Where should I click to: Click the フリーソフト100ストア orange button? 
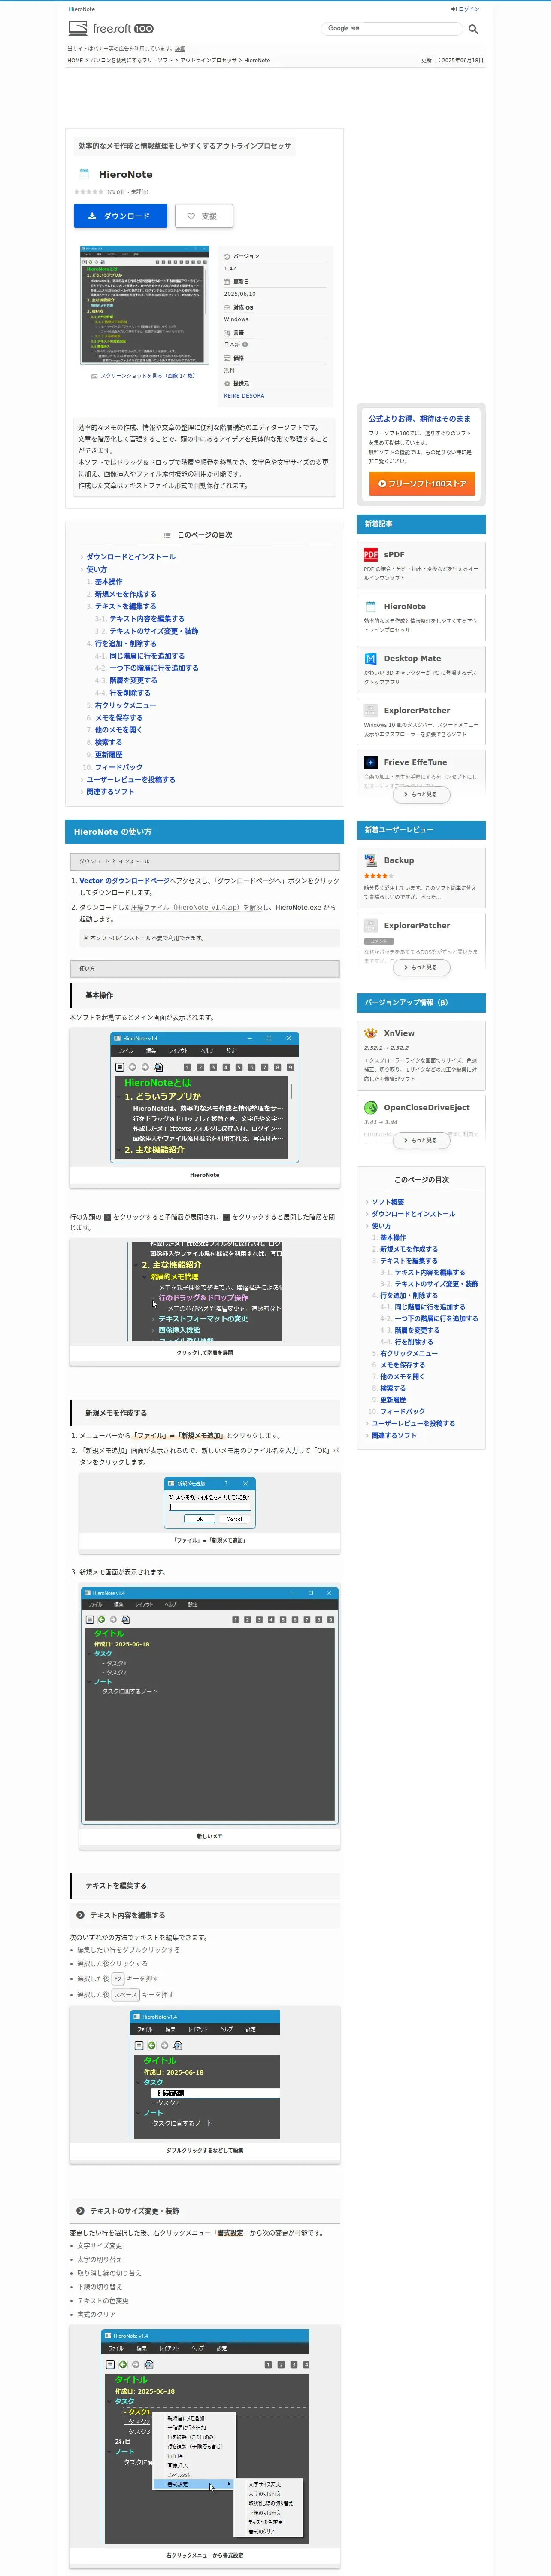pos(421,484)
